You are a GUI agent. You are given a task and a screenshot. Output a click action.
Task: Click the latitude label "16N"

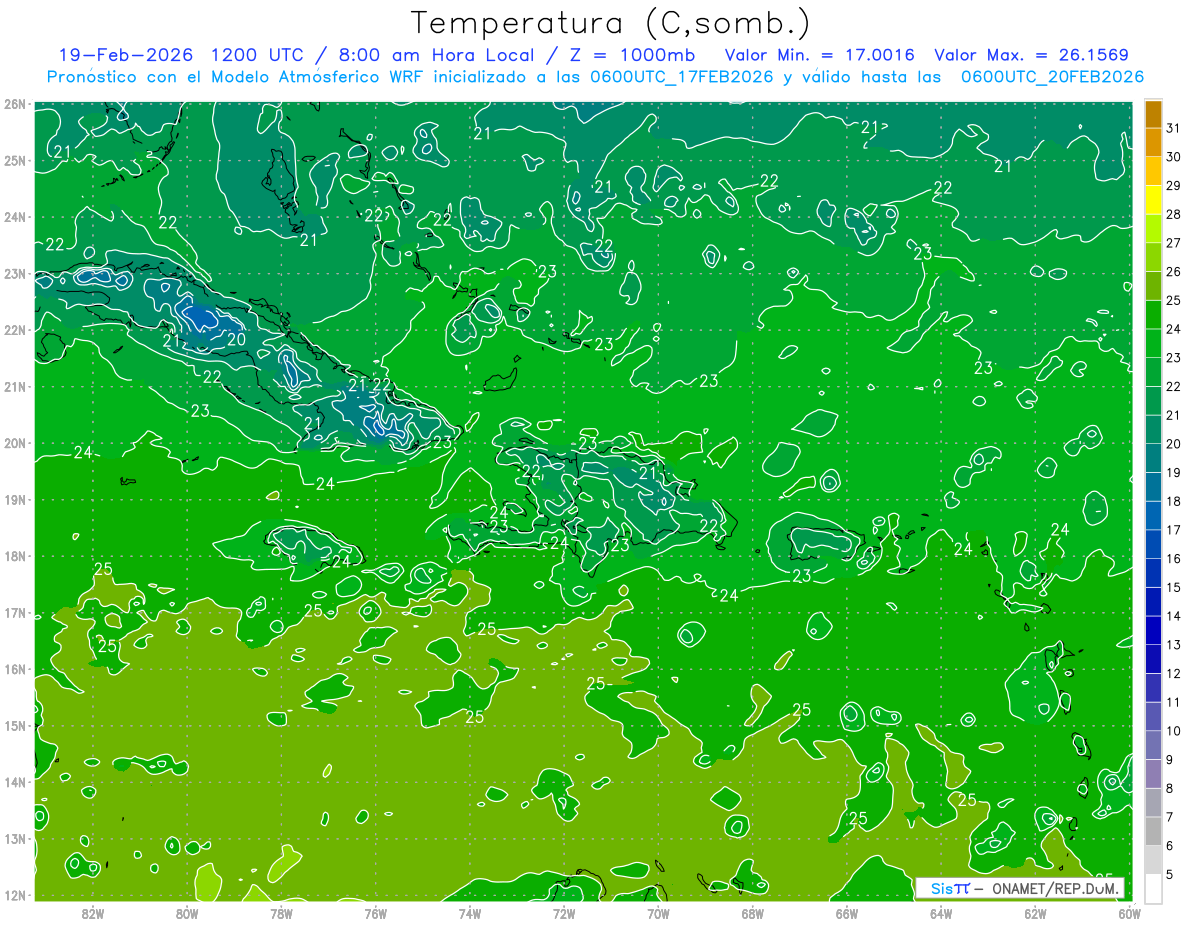point(14,669)
